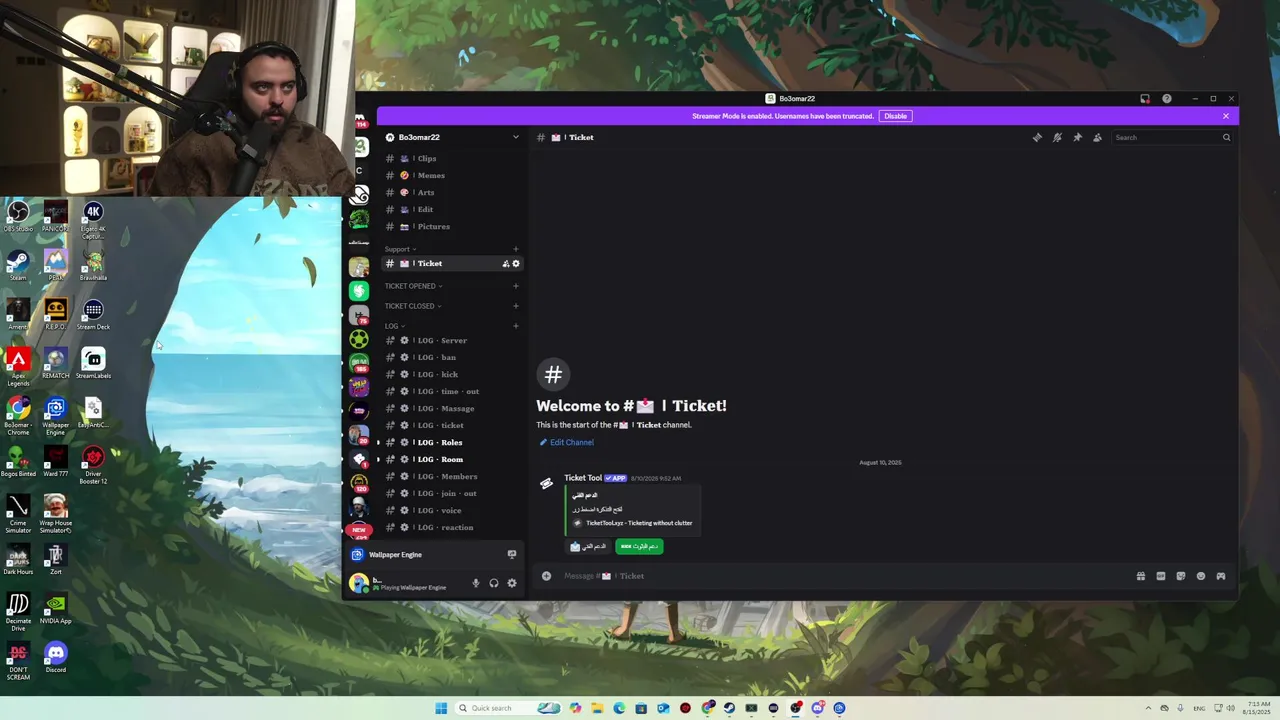
Task: Open Ticket channel settings gear
Action: 516,264
